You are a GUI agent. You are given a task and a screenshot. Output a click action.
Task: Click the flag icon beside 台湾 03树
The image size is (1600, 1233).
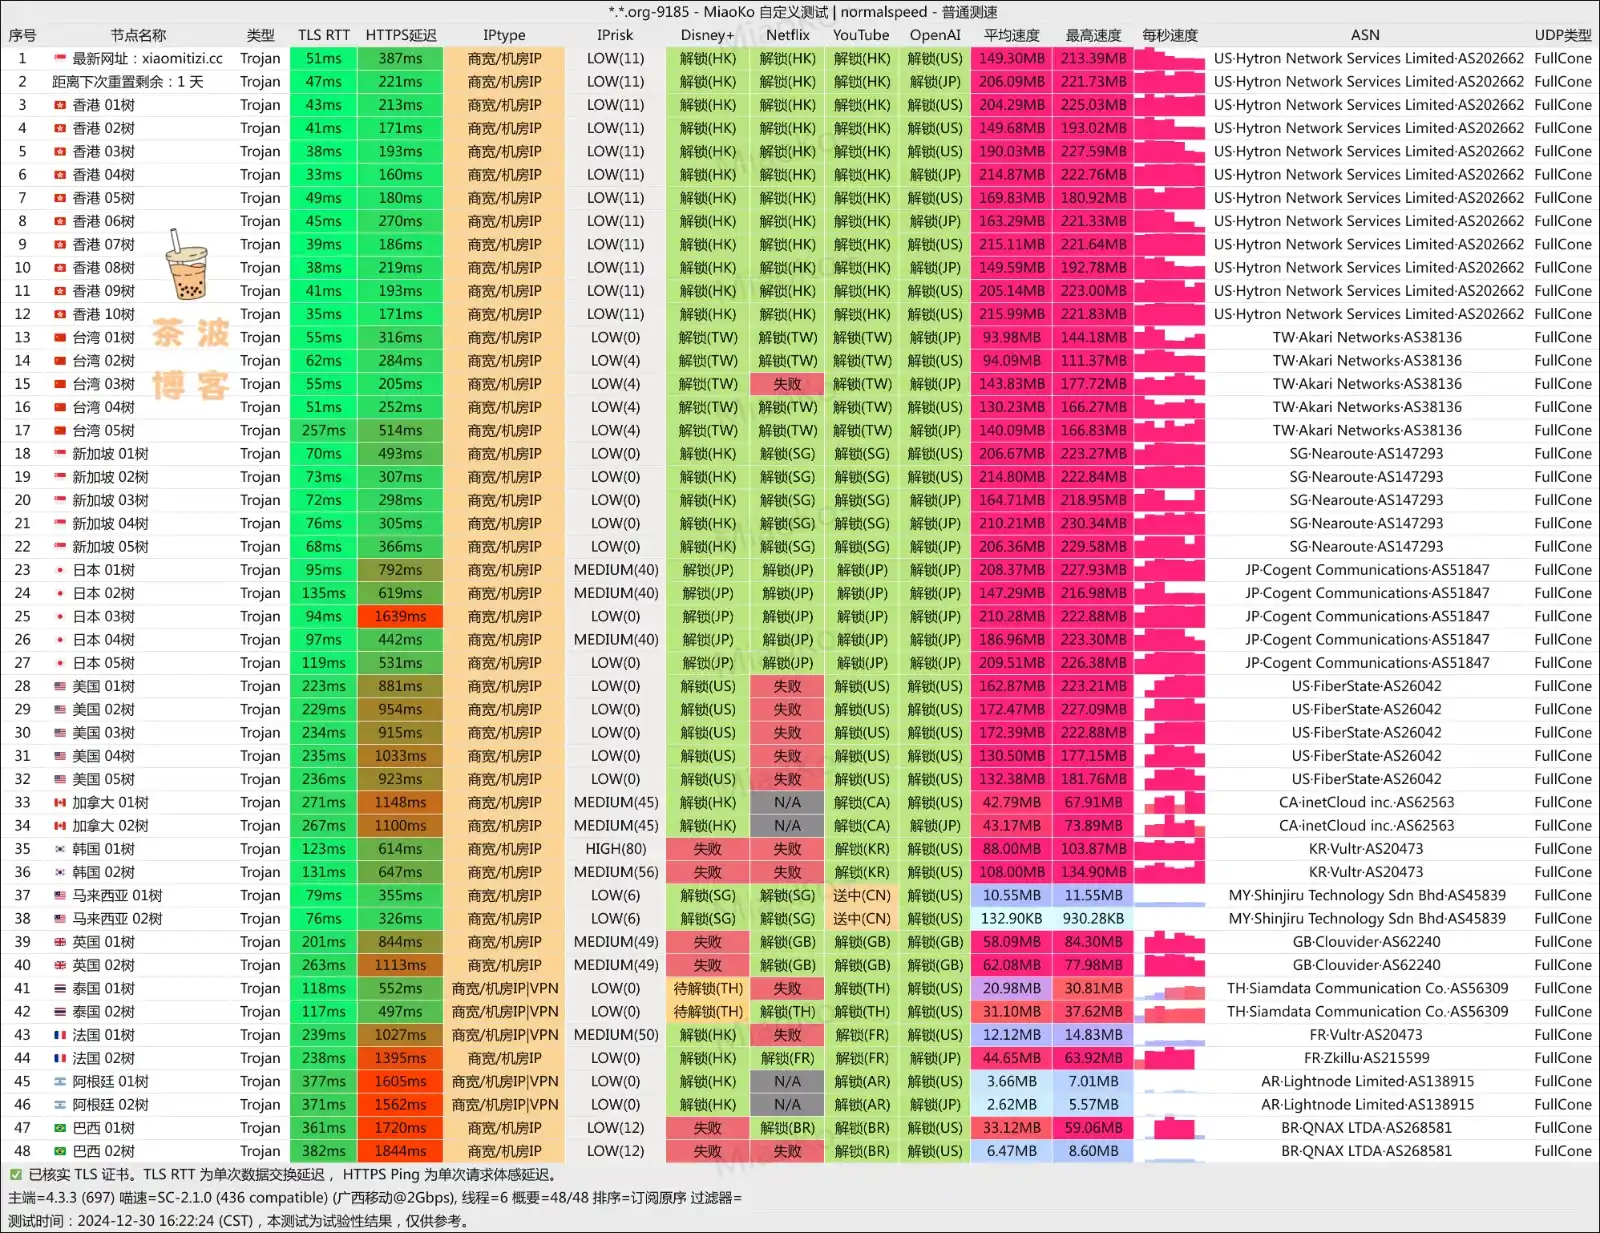pyautogui.click(x=60, y=384)
